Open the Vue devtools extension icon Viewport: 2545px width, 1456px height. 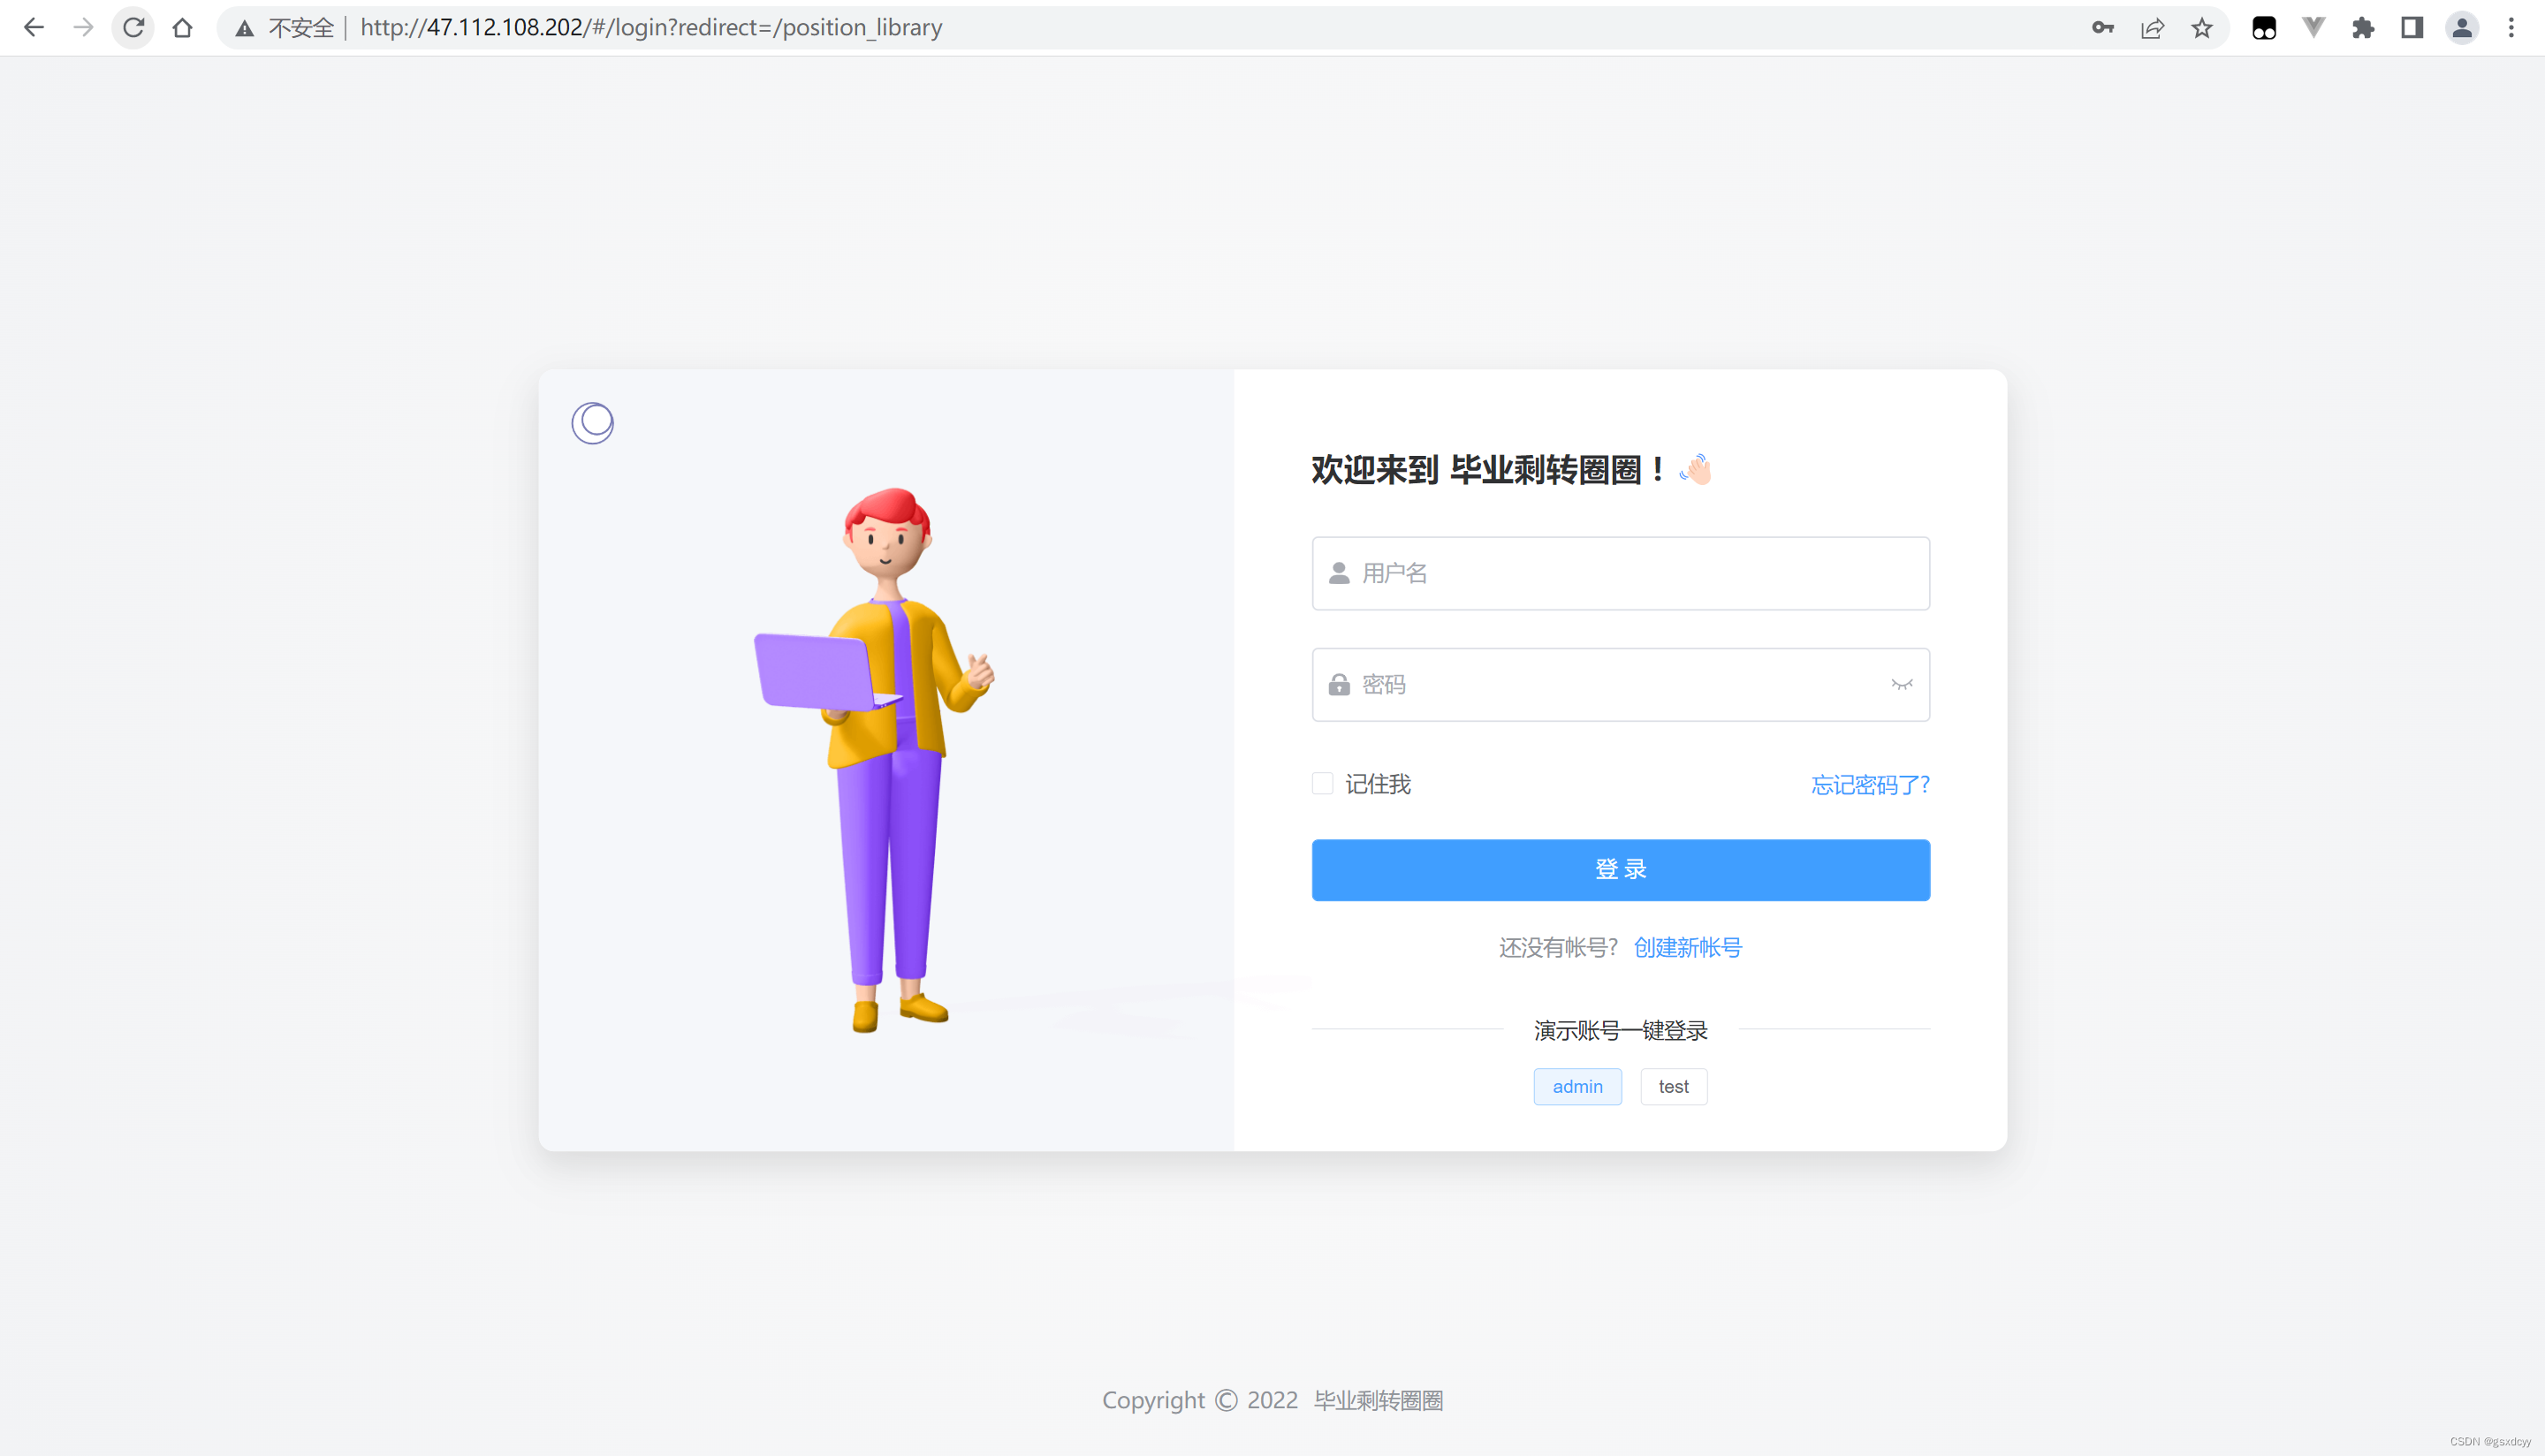(2313, 28)
